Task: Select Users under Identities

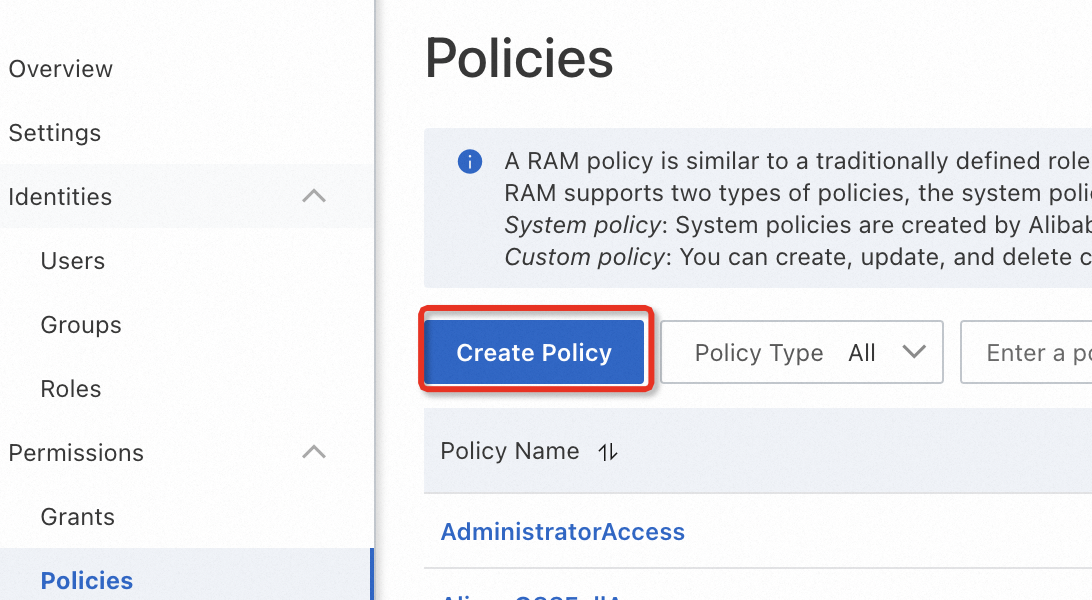Action: (73, 261)
